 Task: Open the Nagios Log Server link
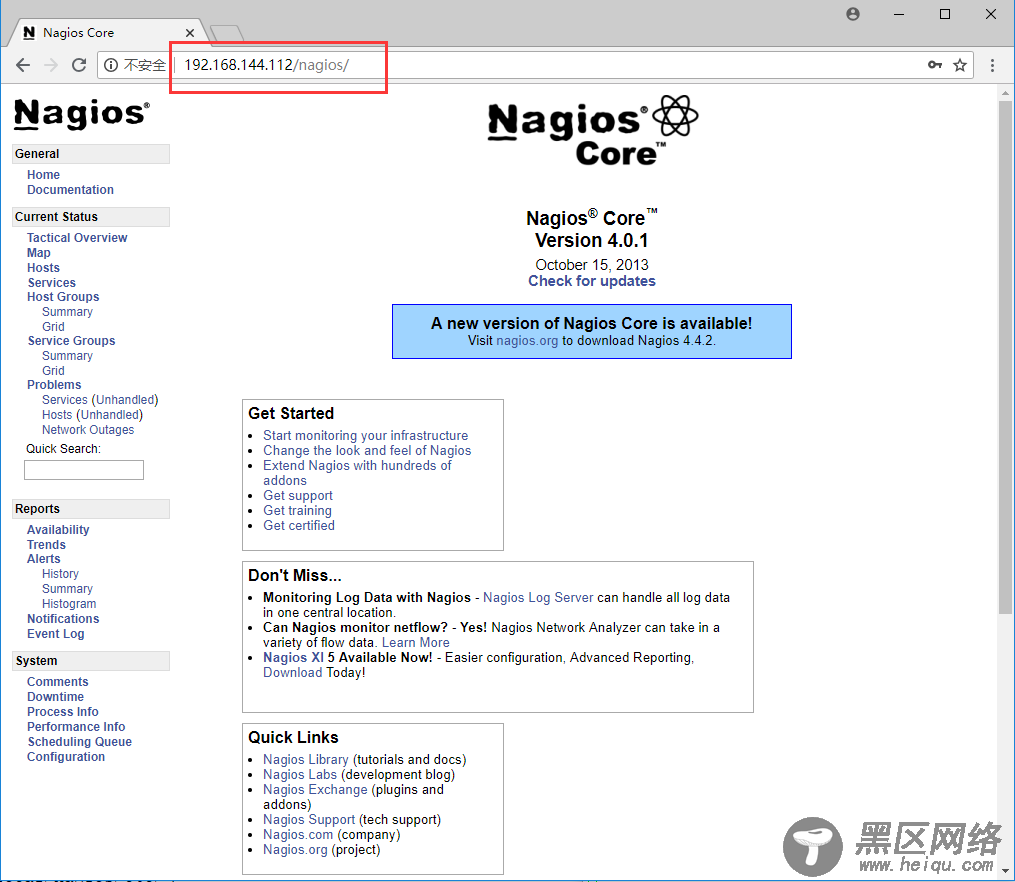click(x=538, y=597)
